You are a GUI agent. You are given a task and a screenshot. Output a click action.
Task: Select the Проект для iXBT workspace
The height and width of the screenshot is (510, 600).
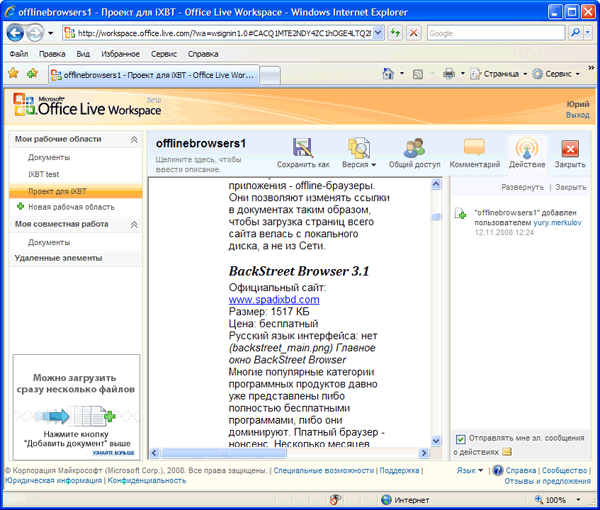pyautogui.click(x=76, y=191)
